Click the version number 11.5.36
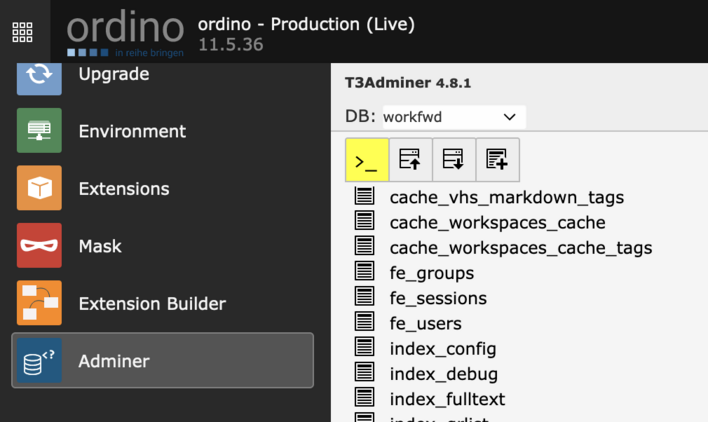708x422 pixels. [231, 44]
